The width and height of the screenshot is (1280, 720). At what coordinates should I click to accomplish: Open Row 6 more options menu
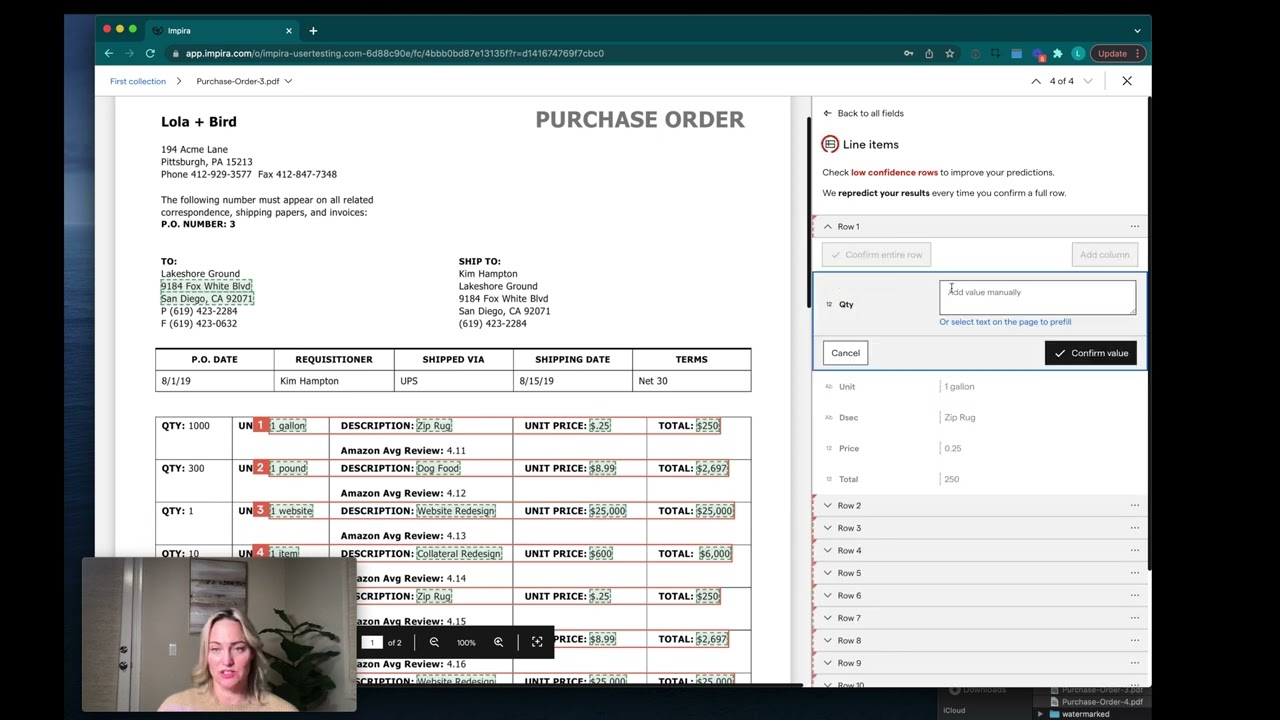pyautogui.click(x=1134, y=595)
